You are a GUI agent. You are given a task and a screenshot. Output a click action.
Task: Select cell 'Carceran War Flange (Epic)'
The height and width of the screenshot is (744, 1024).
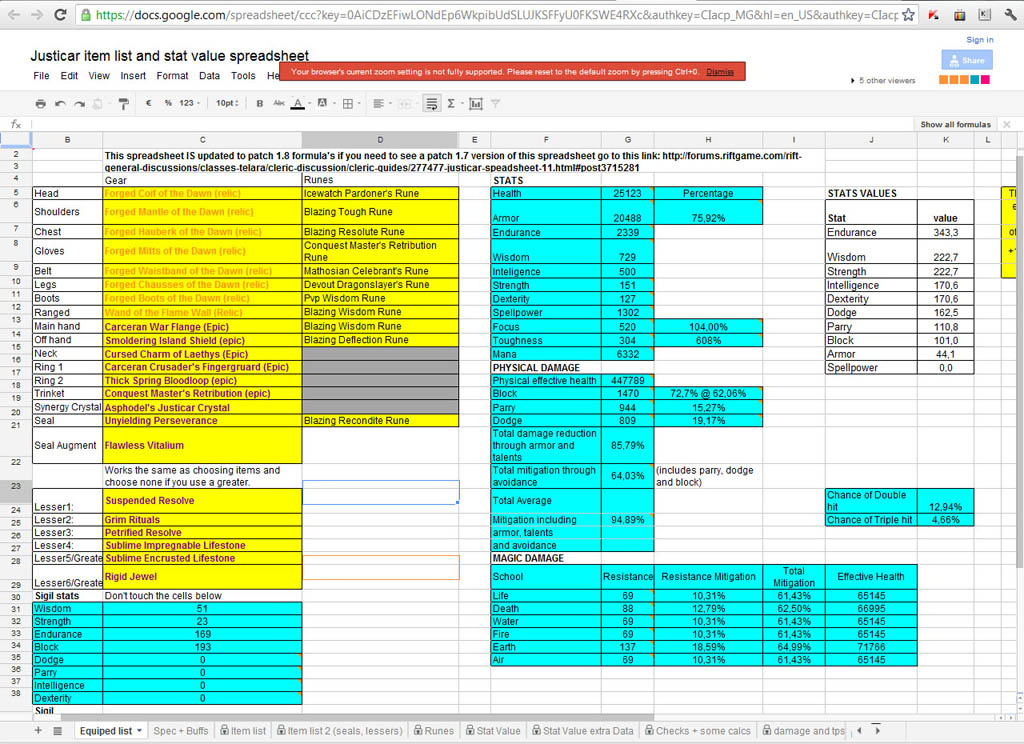(x=202, y=327)
